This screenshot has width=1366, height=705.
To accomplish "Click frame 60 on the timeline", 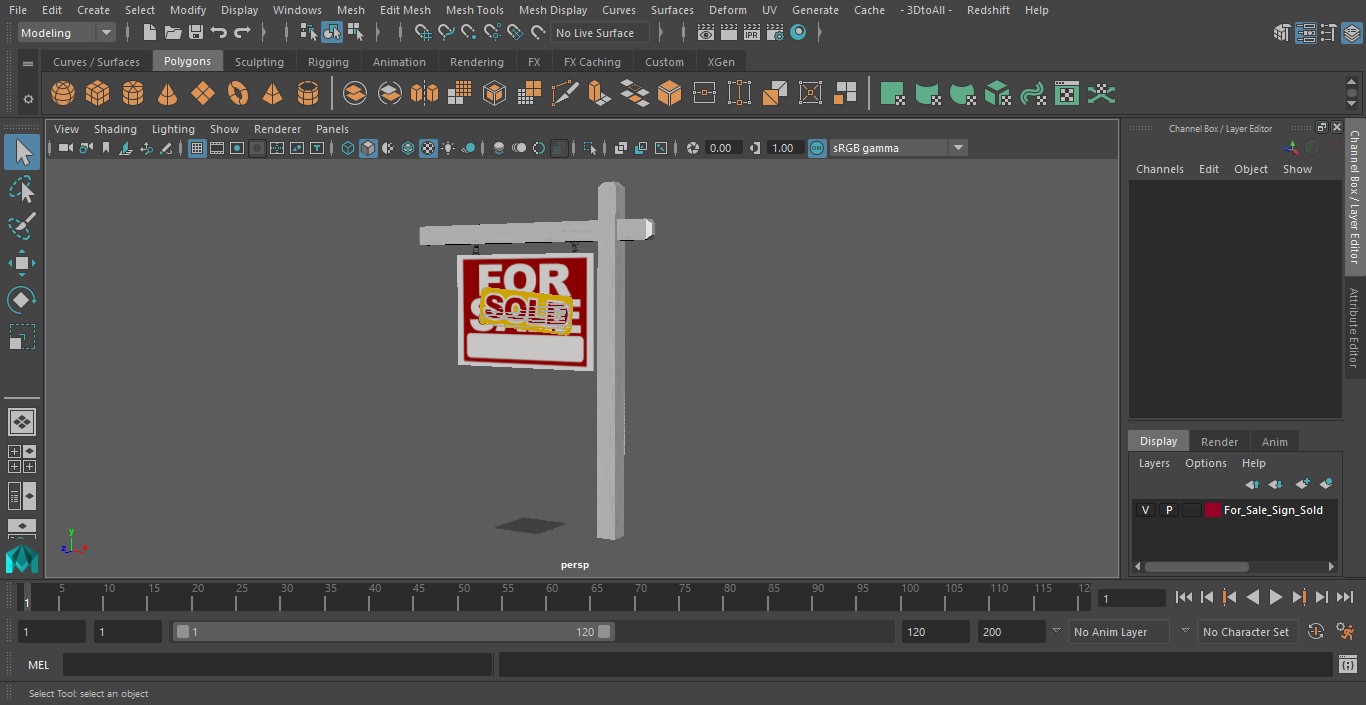I will (552, 597).
